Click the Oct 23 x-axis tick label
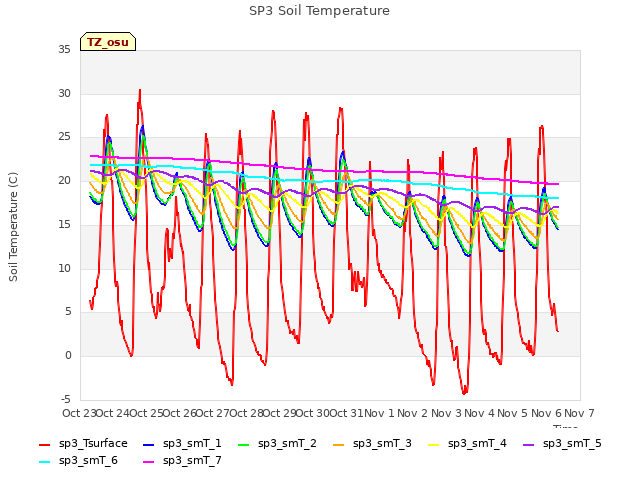Screen dimensions: 640x480 pyautogui.click(x=79, y=413)
